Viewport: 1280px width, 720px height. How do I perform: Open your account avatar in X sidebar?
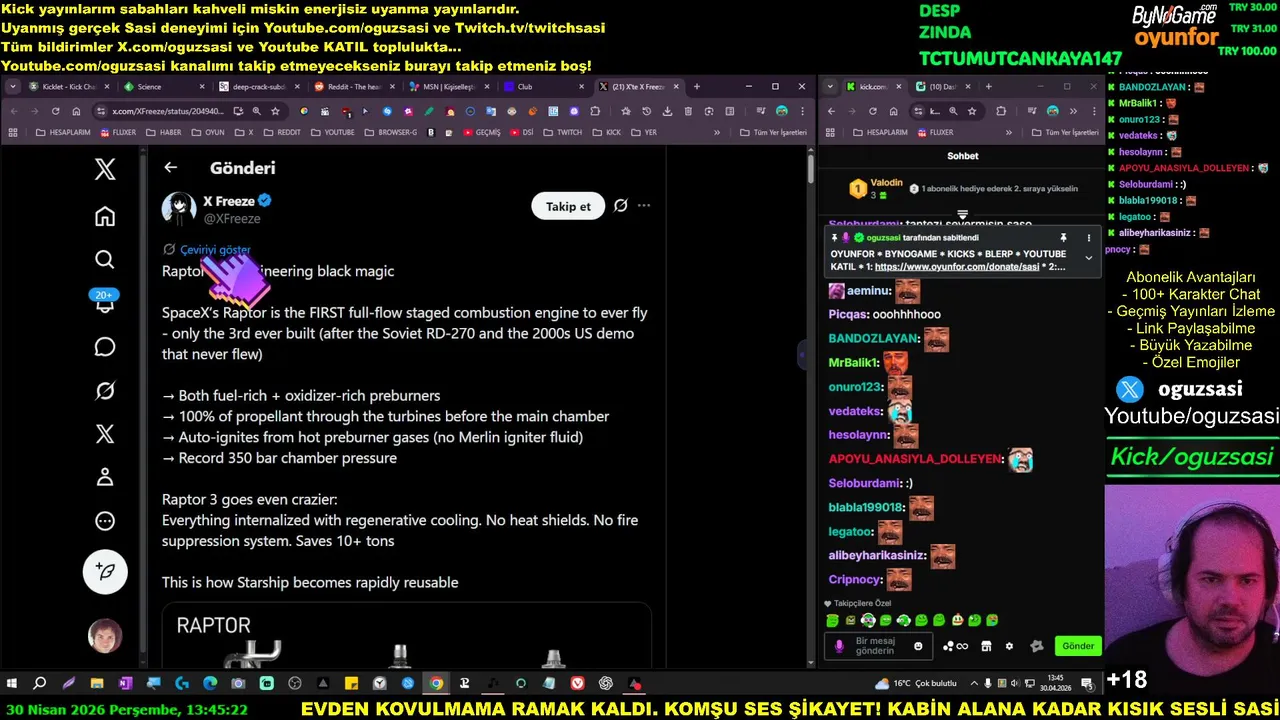105,636
